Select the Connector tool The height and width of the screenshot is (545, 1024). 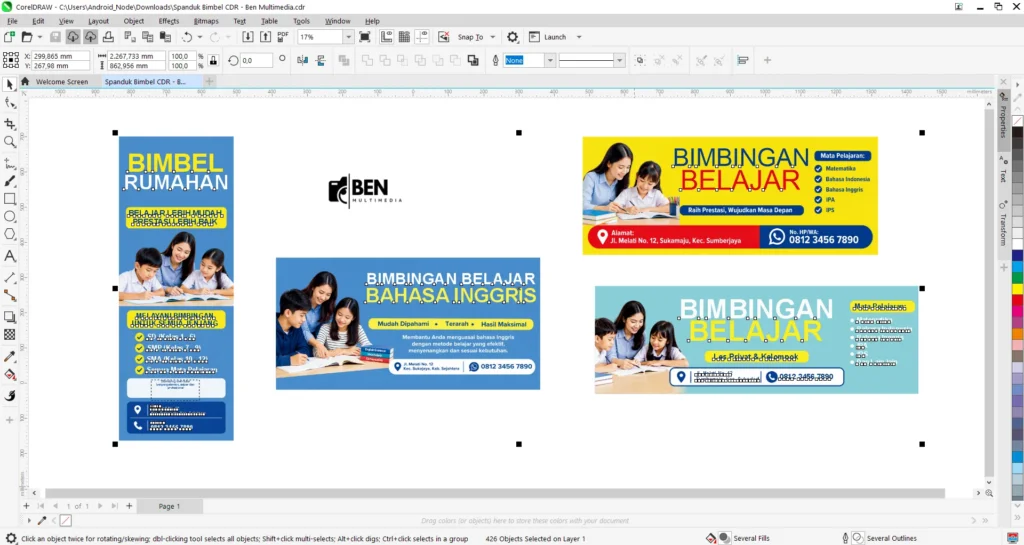pos(10,296)
